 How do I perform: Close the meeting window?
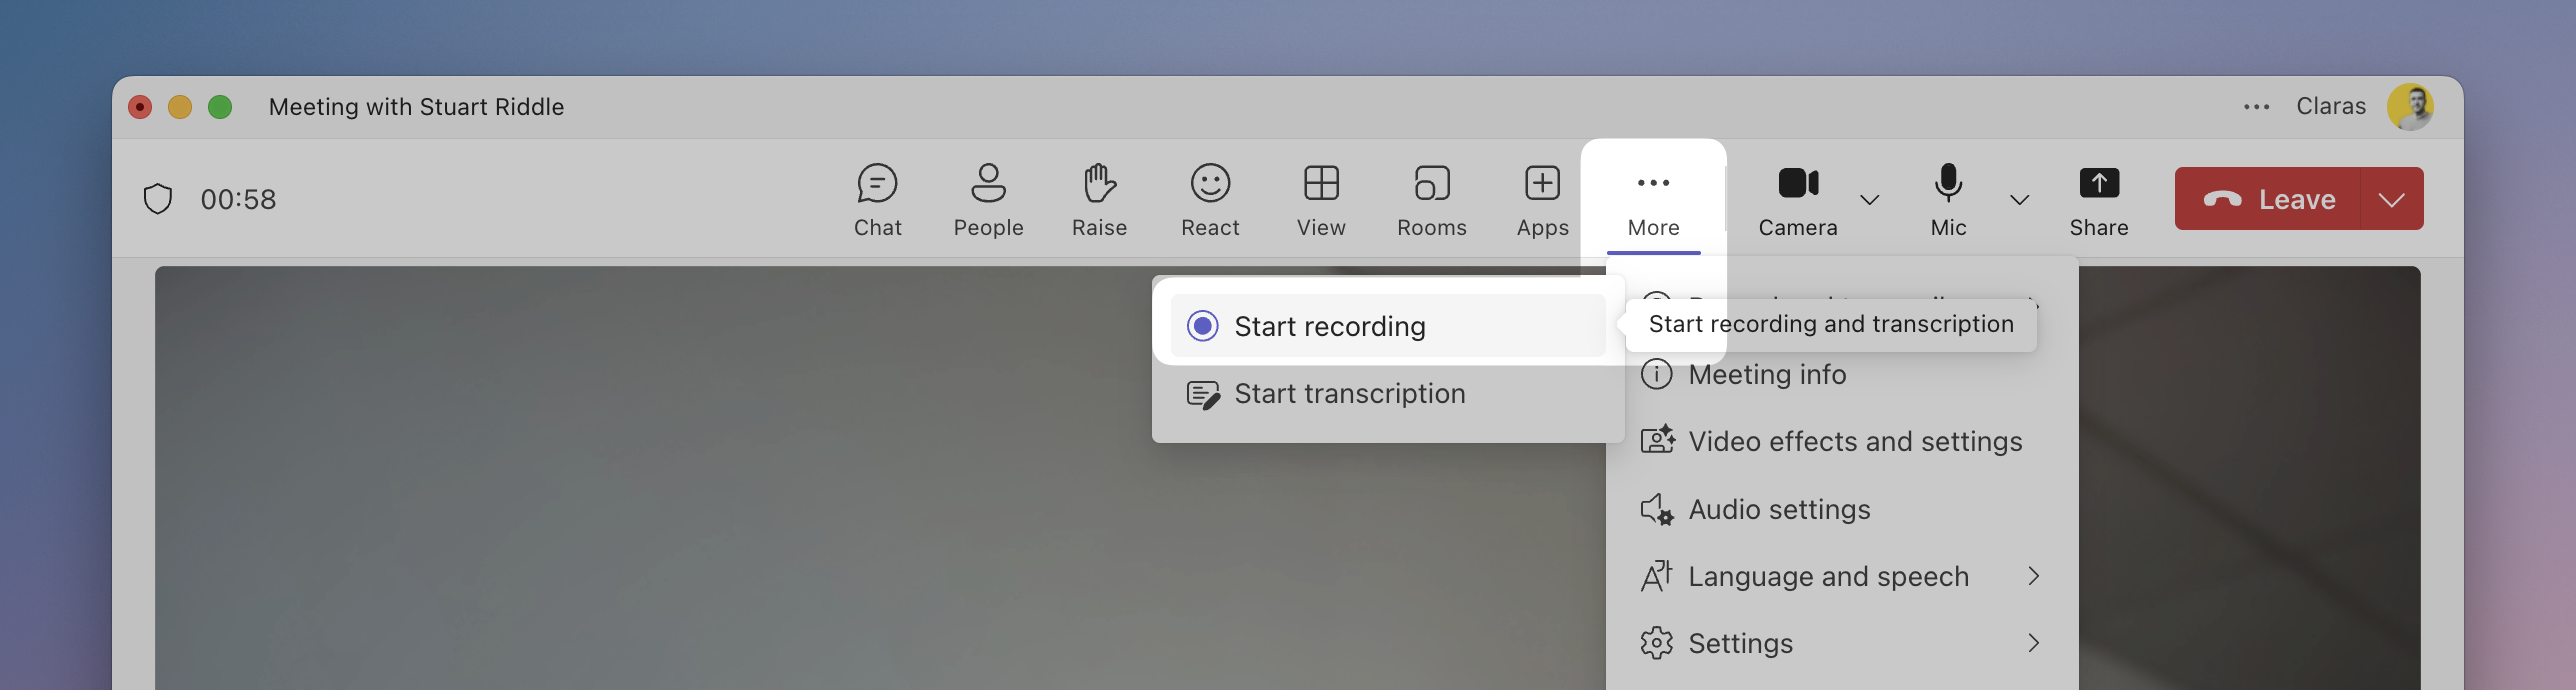click(x=140, y=107)
